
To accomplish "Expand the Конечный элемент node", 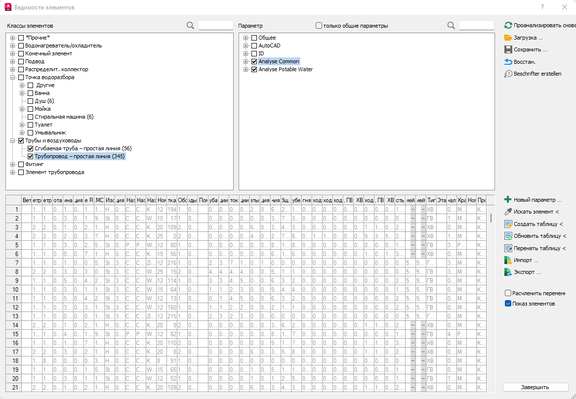I will (x=13, y=54).
